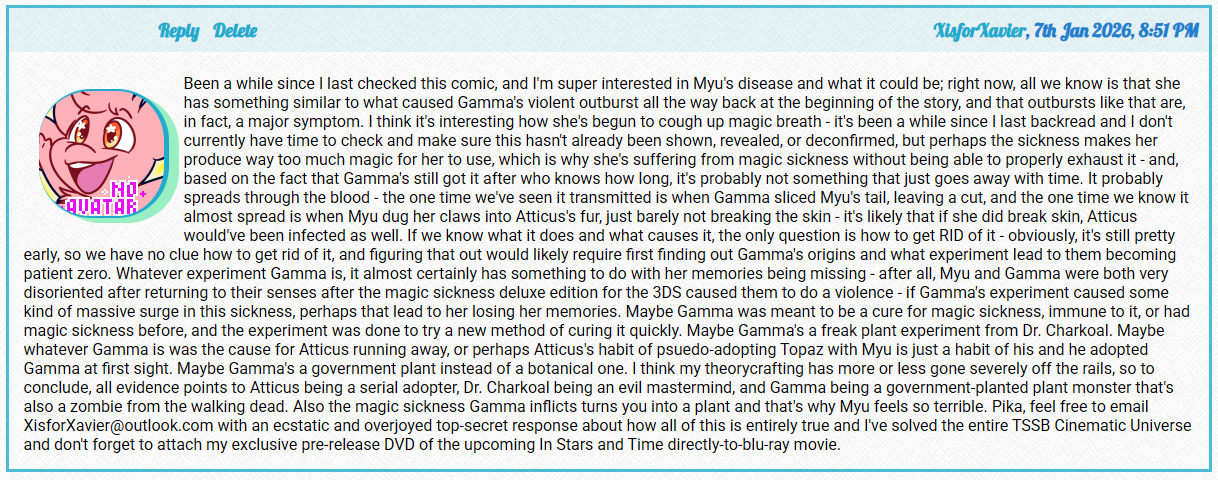The width and height of the screenshot is (1218, 480).
Task: Click the Reply link
Action: [x=179, y=31]
